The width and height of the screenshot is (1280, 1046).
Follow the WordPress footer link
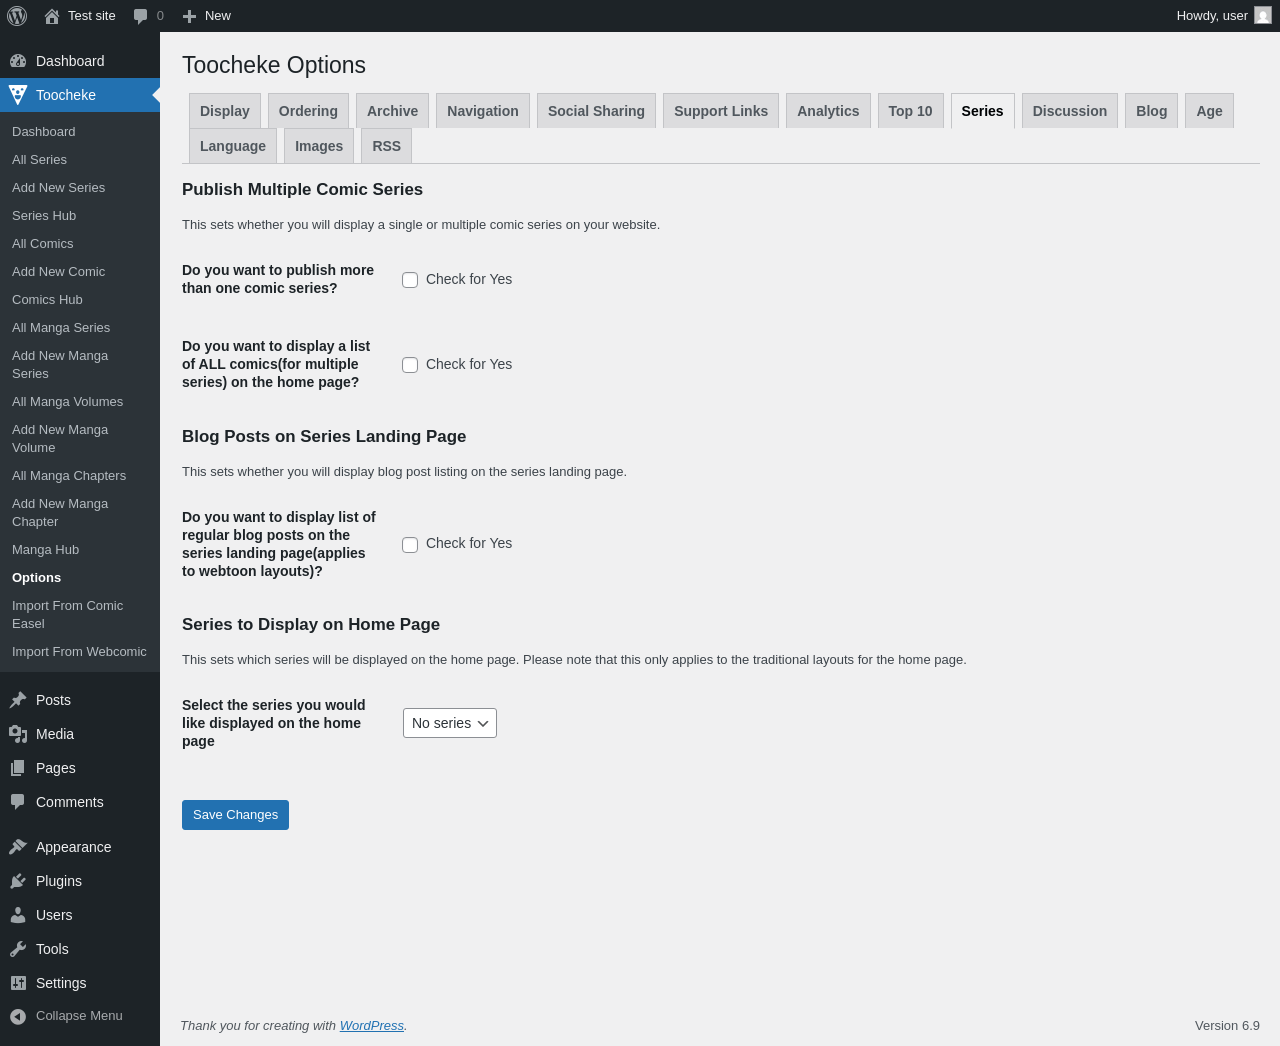point(372,1026)
